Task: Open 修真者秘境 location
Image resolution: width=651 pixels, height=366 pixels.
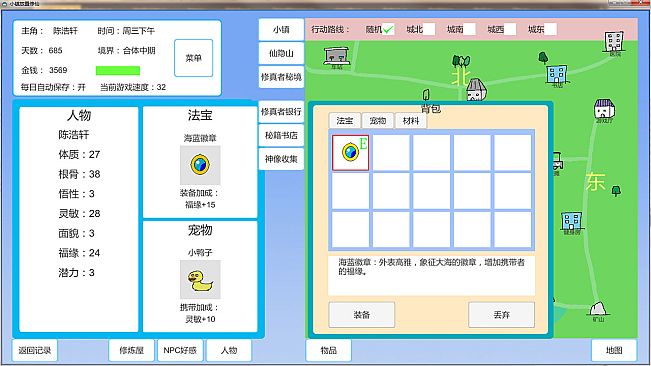Action: 281,77
